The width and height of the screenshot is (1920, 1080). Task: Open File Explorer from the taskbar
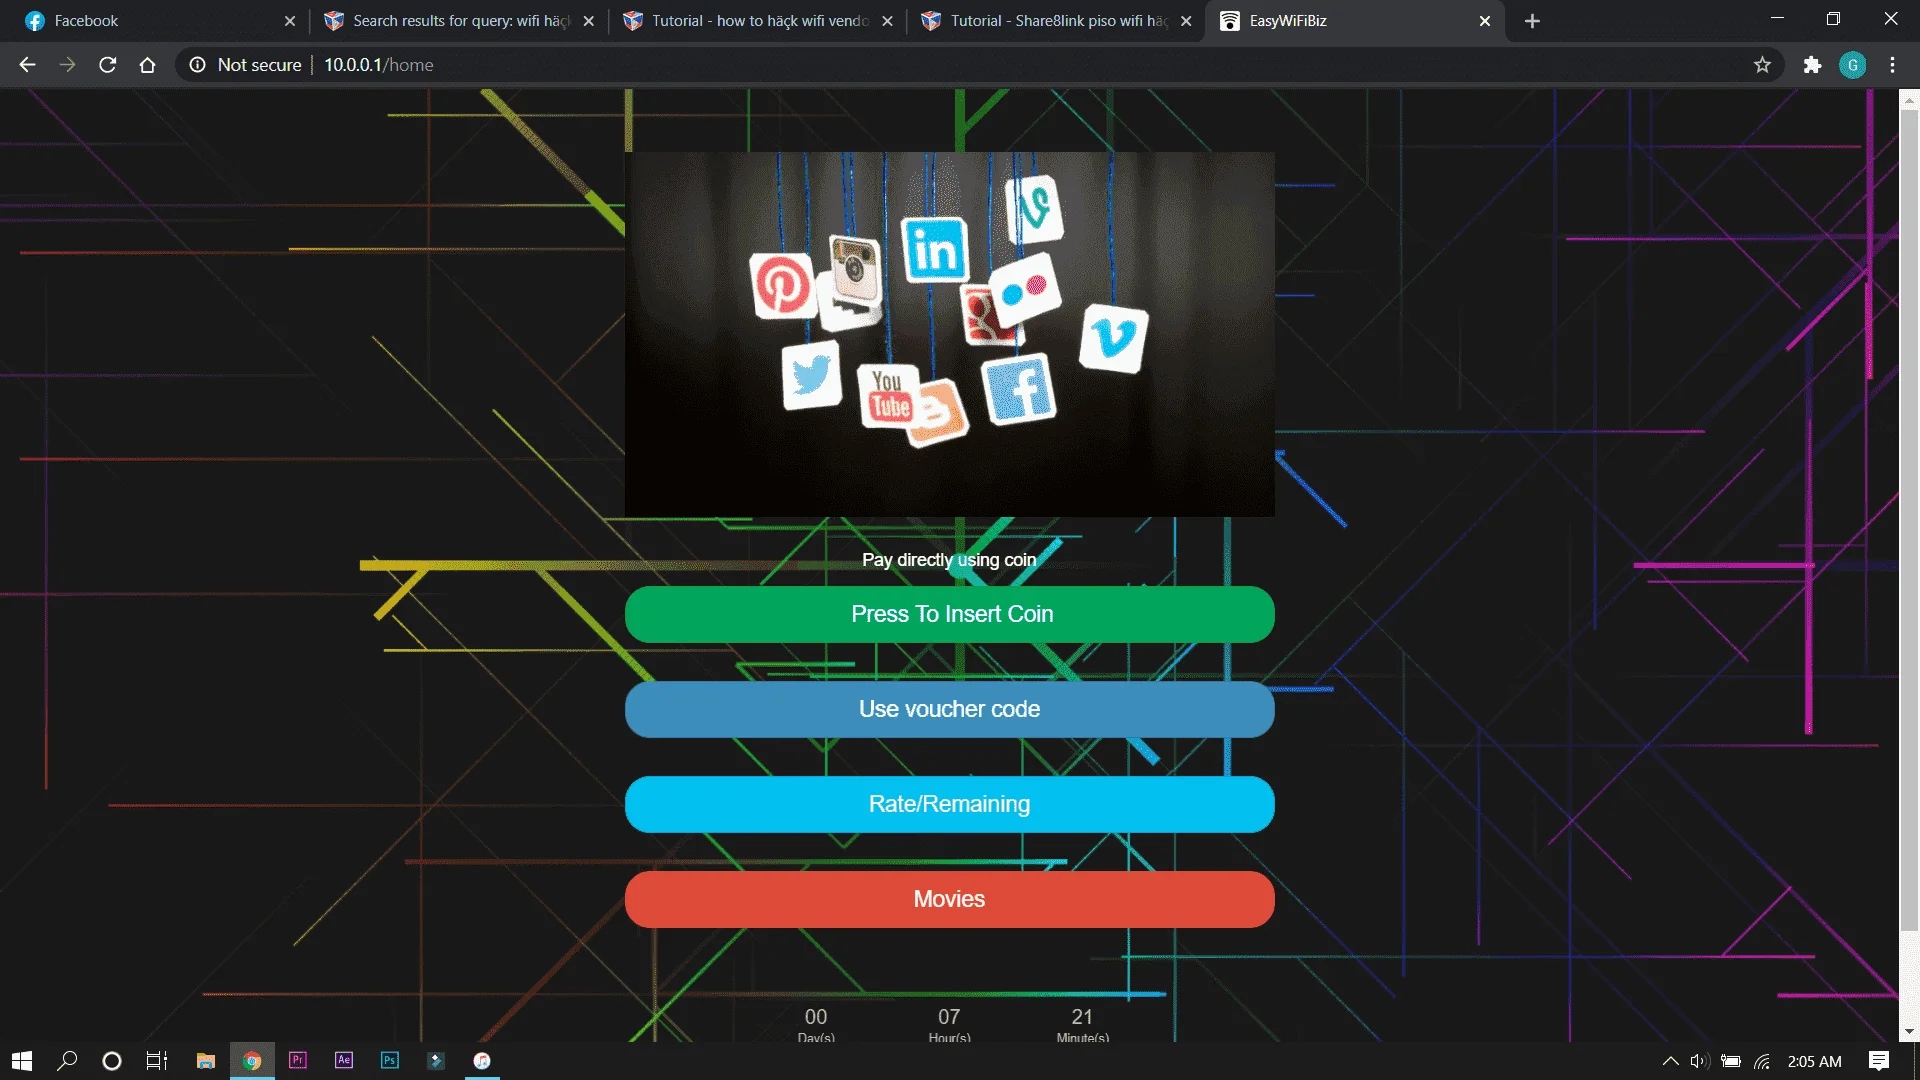pos(206,1061)
